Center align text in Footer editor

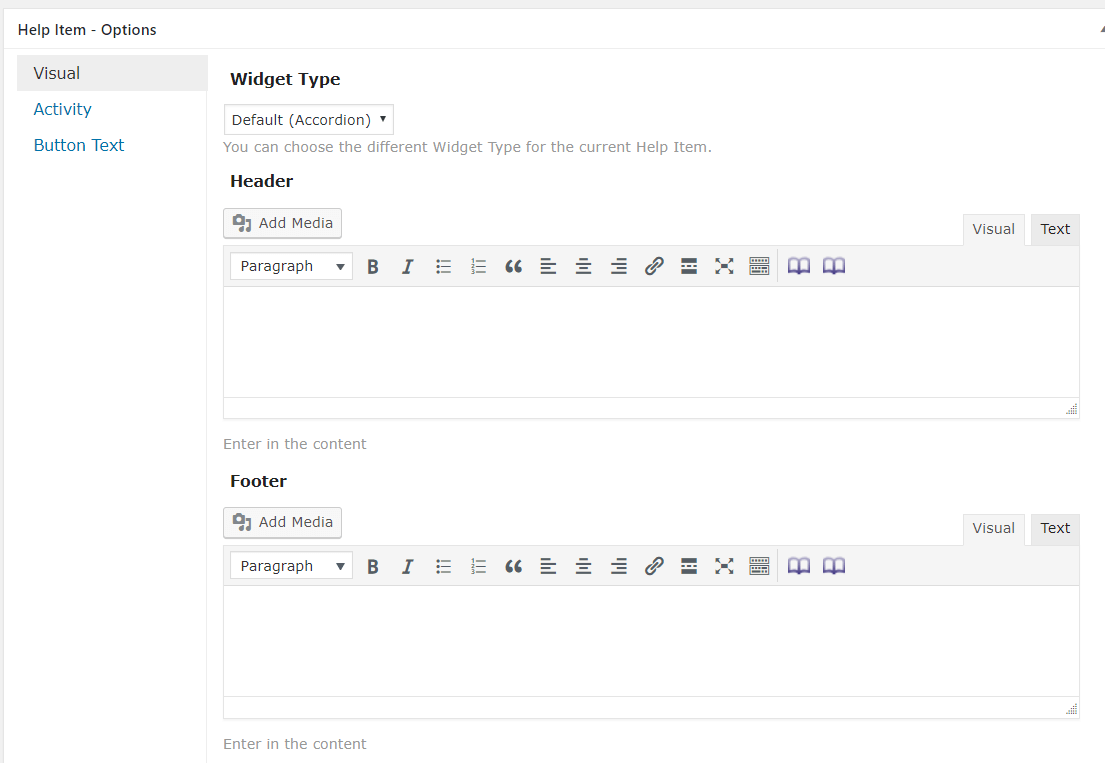point(583,567)
